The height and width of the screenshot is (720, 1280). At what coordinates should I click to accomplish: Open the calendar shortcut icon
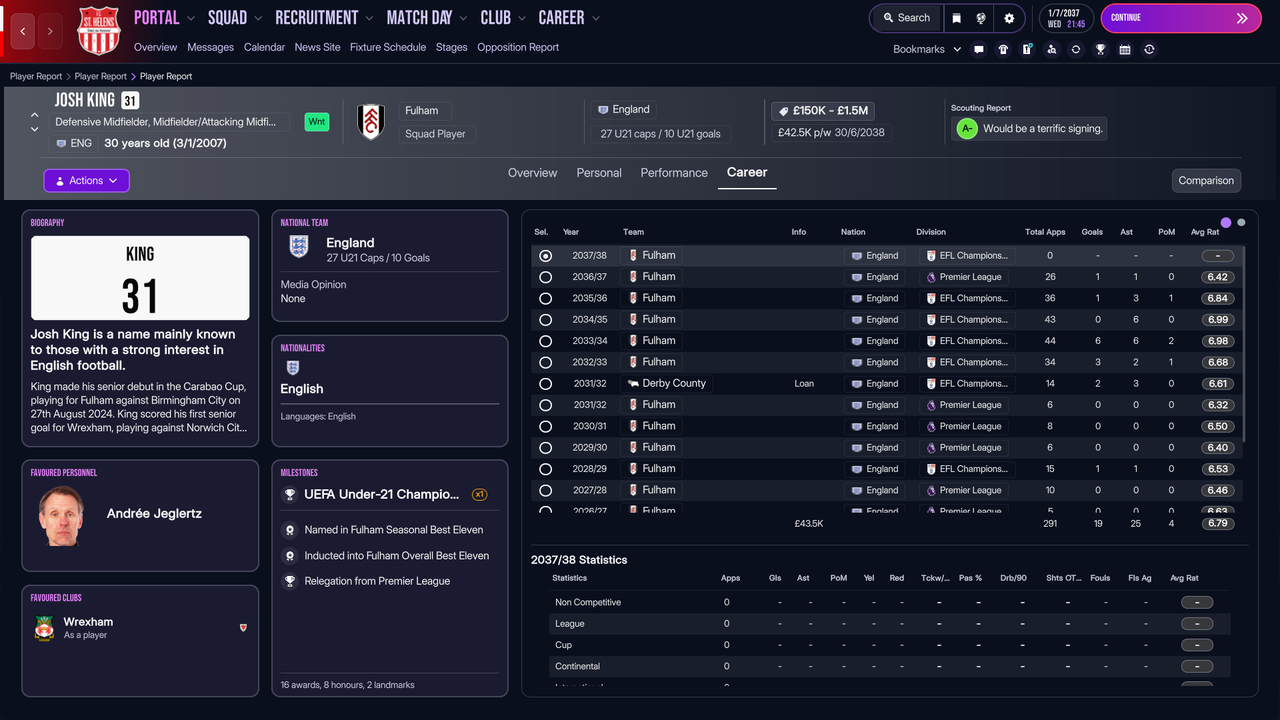(x=1125, y=49)
